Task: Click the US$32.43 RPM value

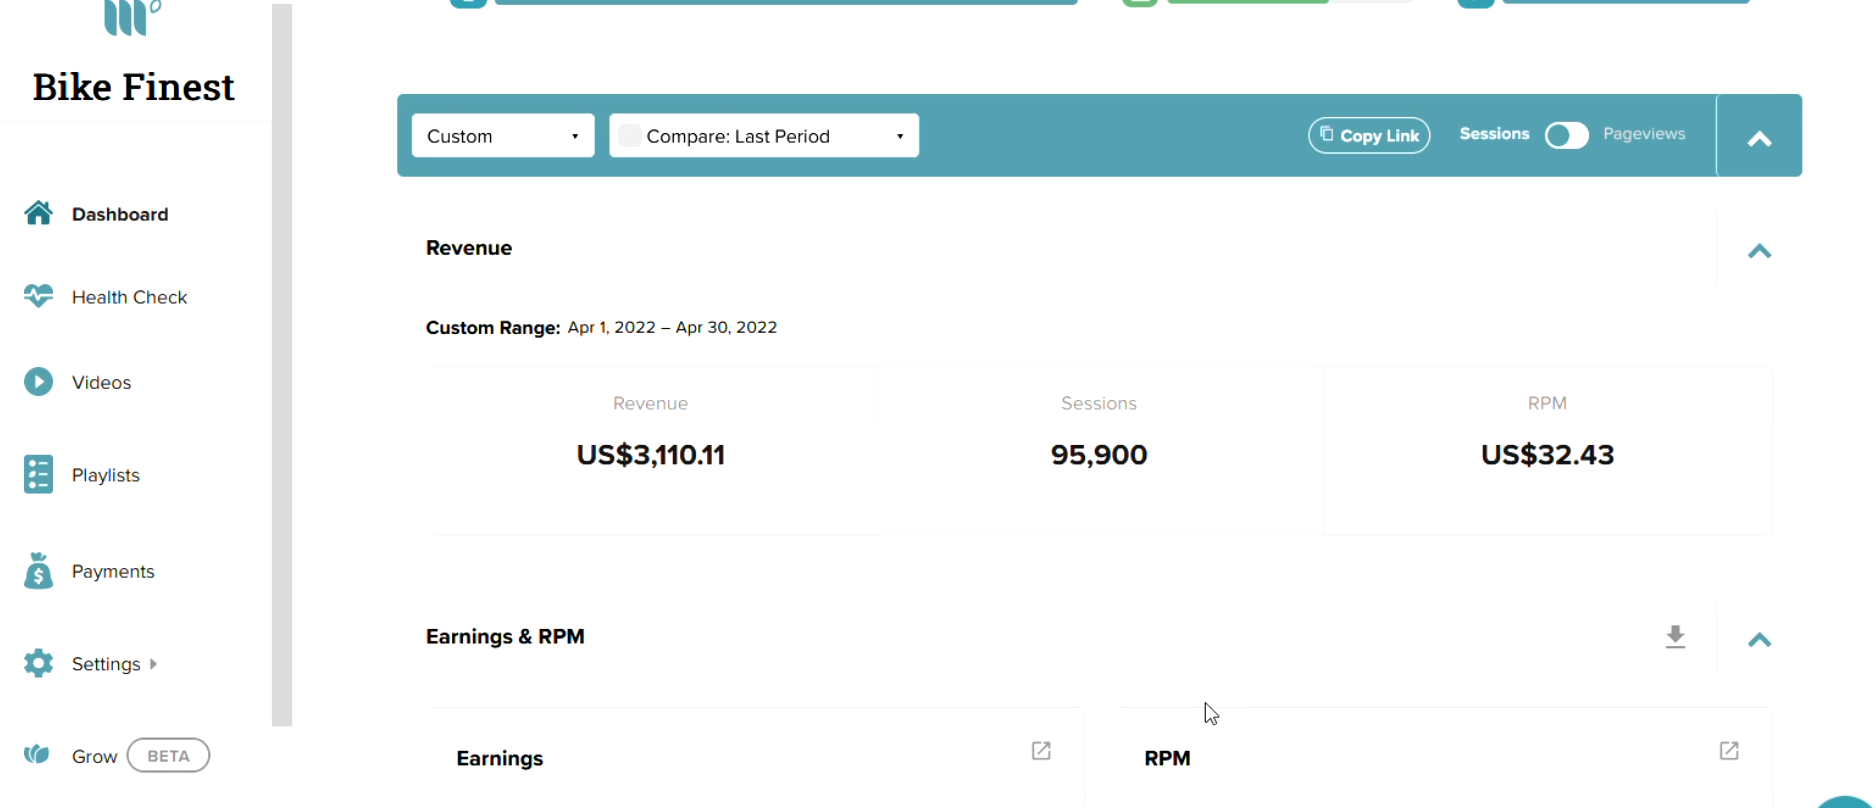Action: [1547, 455]
